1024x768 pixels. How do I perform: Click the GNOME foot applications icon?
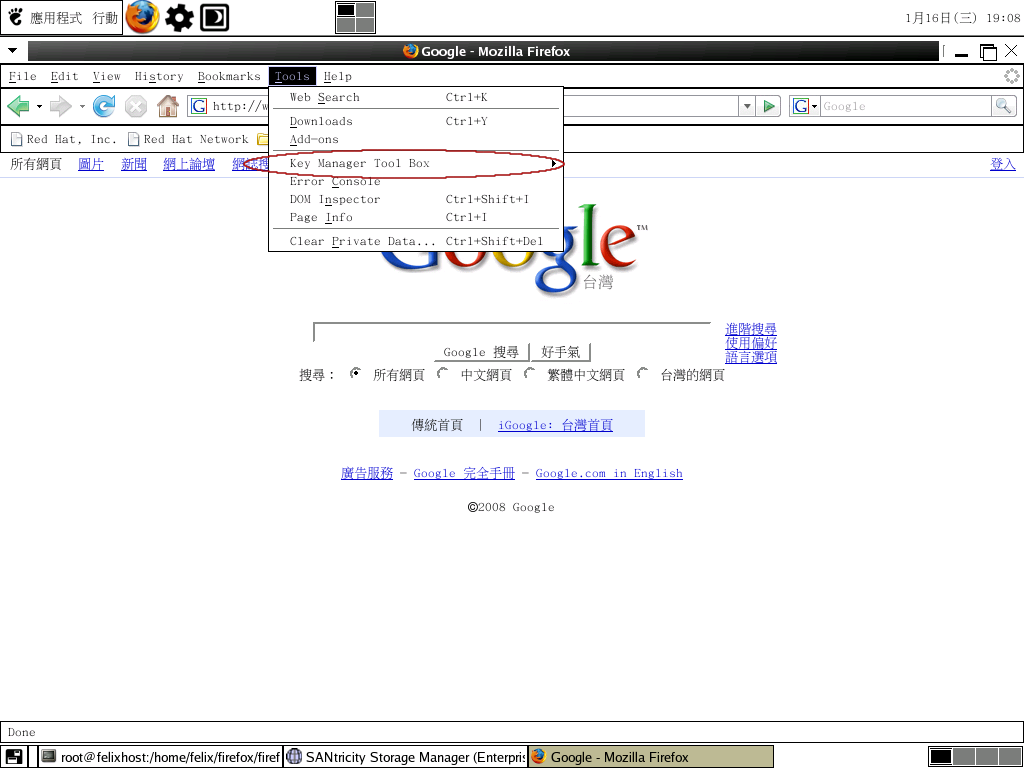tap(16, 17)
